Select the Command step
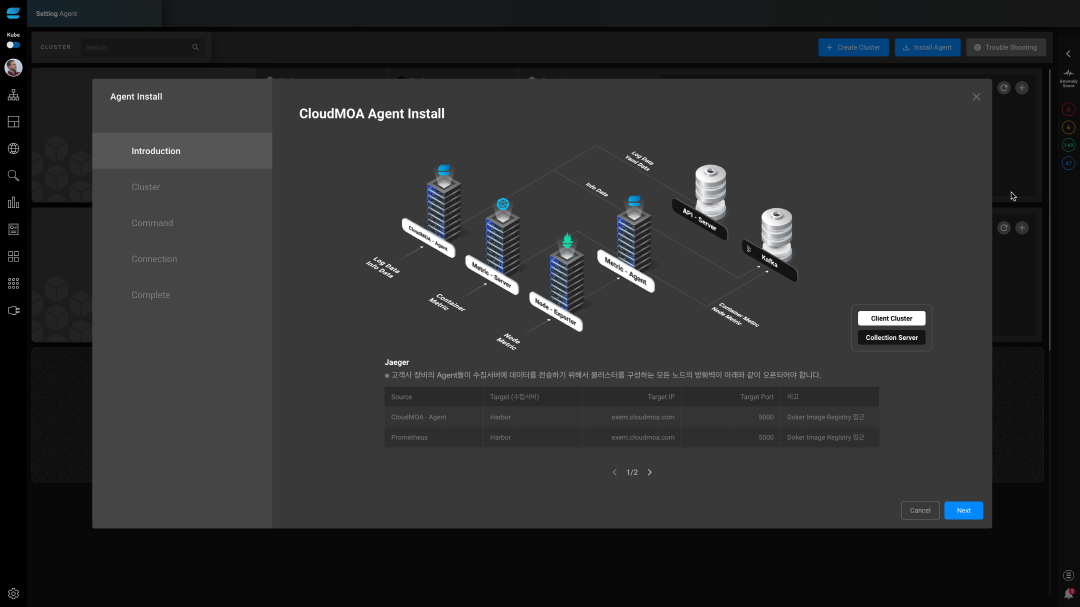This screenshot has width=1080, height=607. click(183, 223)
